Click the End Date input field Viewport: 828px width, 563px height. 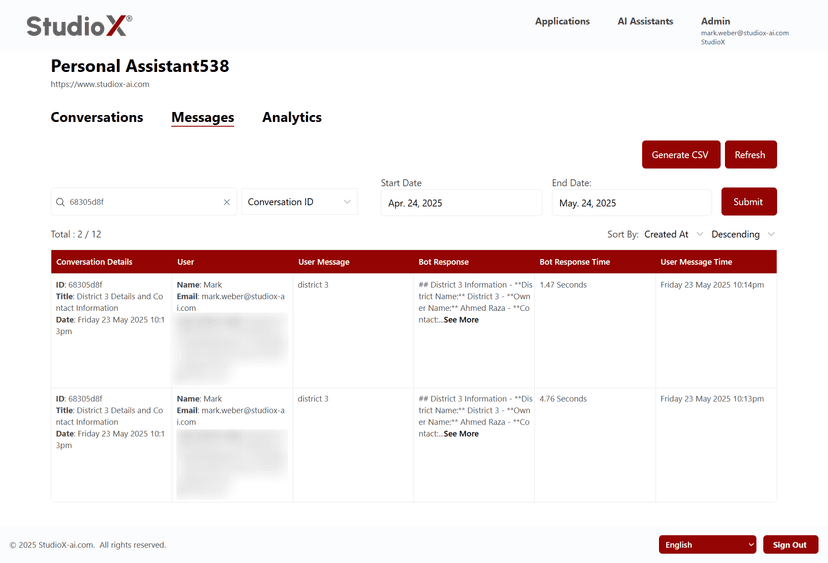pos(631,203)
